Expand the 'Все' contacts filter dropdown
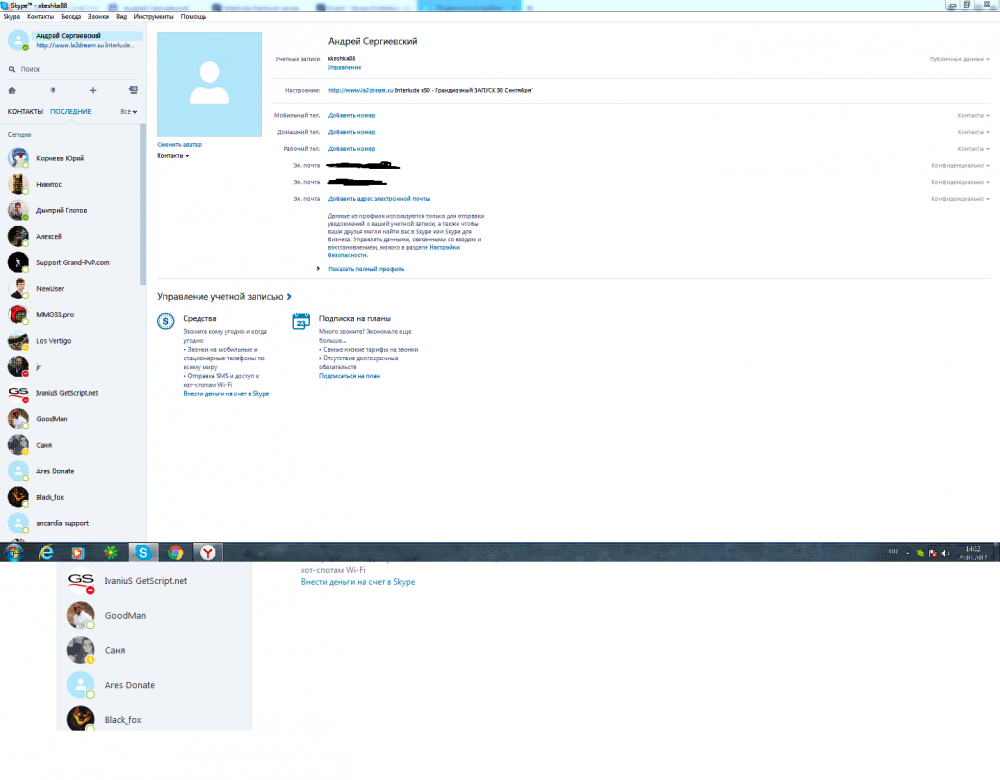 pyautogui.click(x=128, y=112)
